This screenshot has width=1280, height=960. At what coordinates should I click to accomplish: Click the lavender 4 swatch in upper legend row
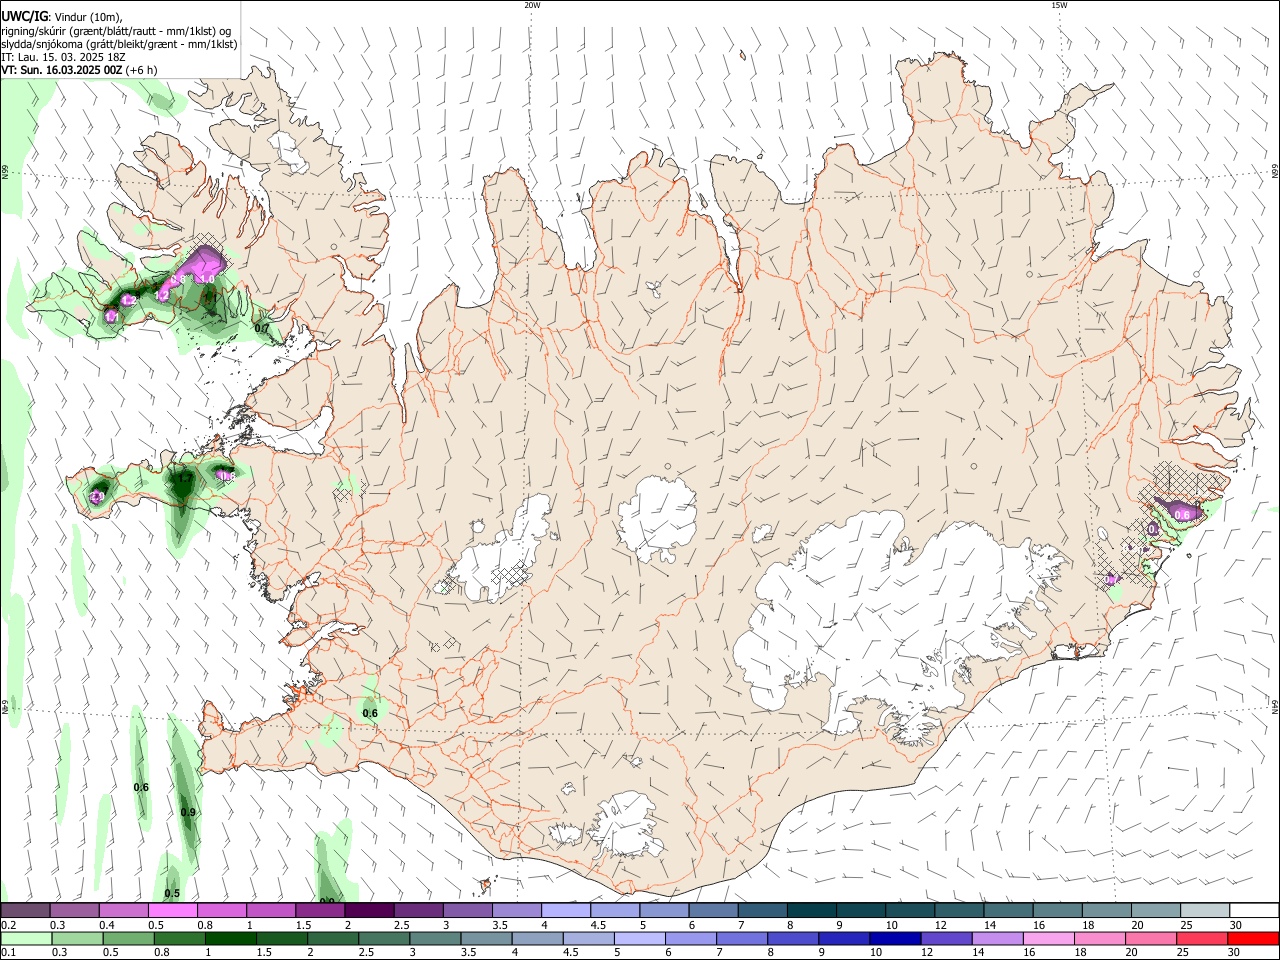coord(566,910)
